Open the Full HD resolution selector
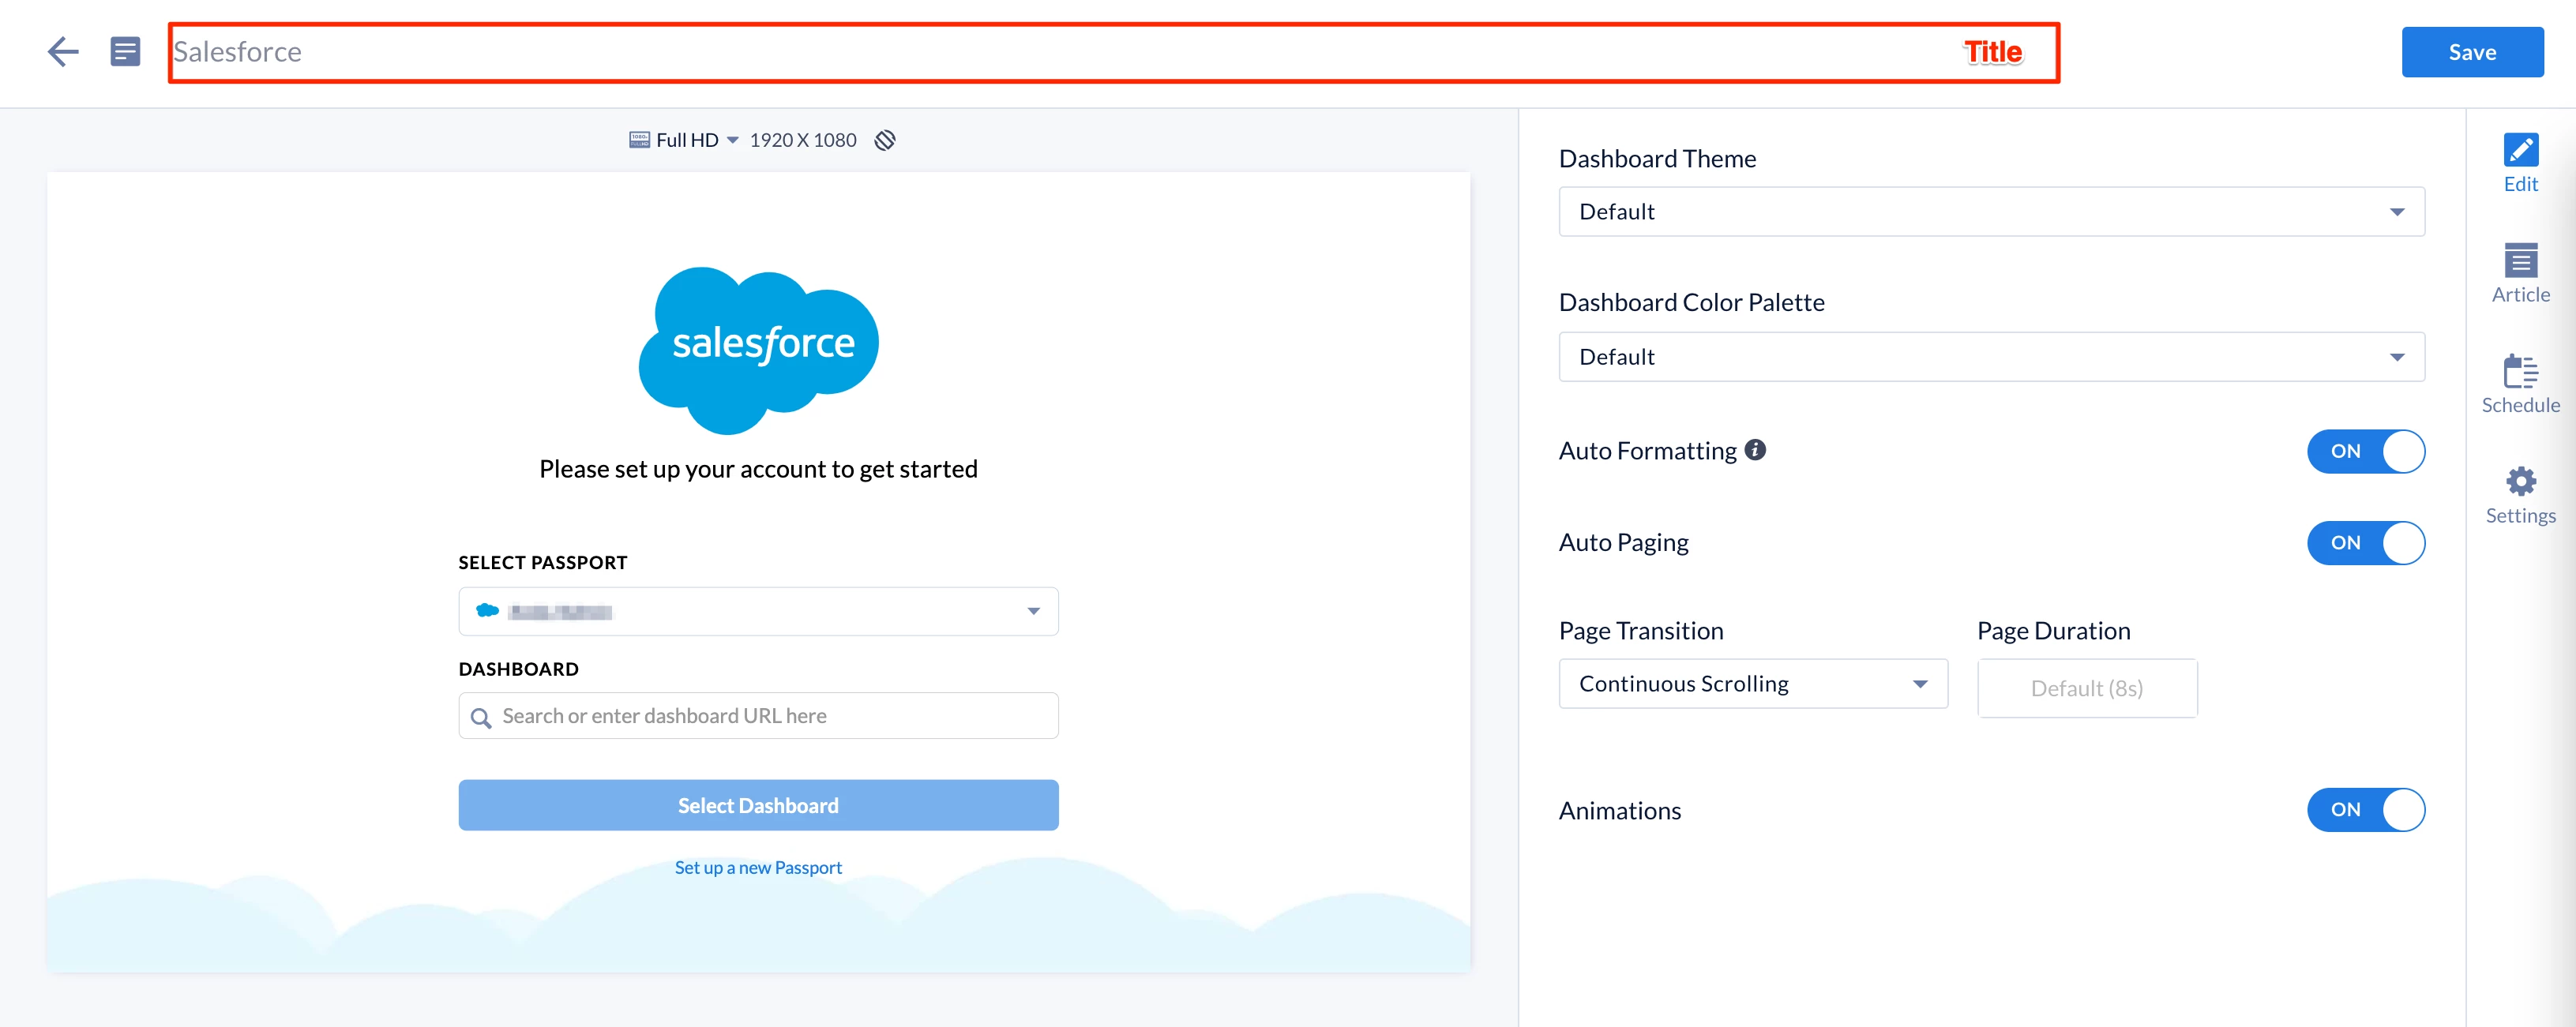2576x1027 pixels. click(696, 140)
